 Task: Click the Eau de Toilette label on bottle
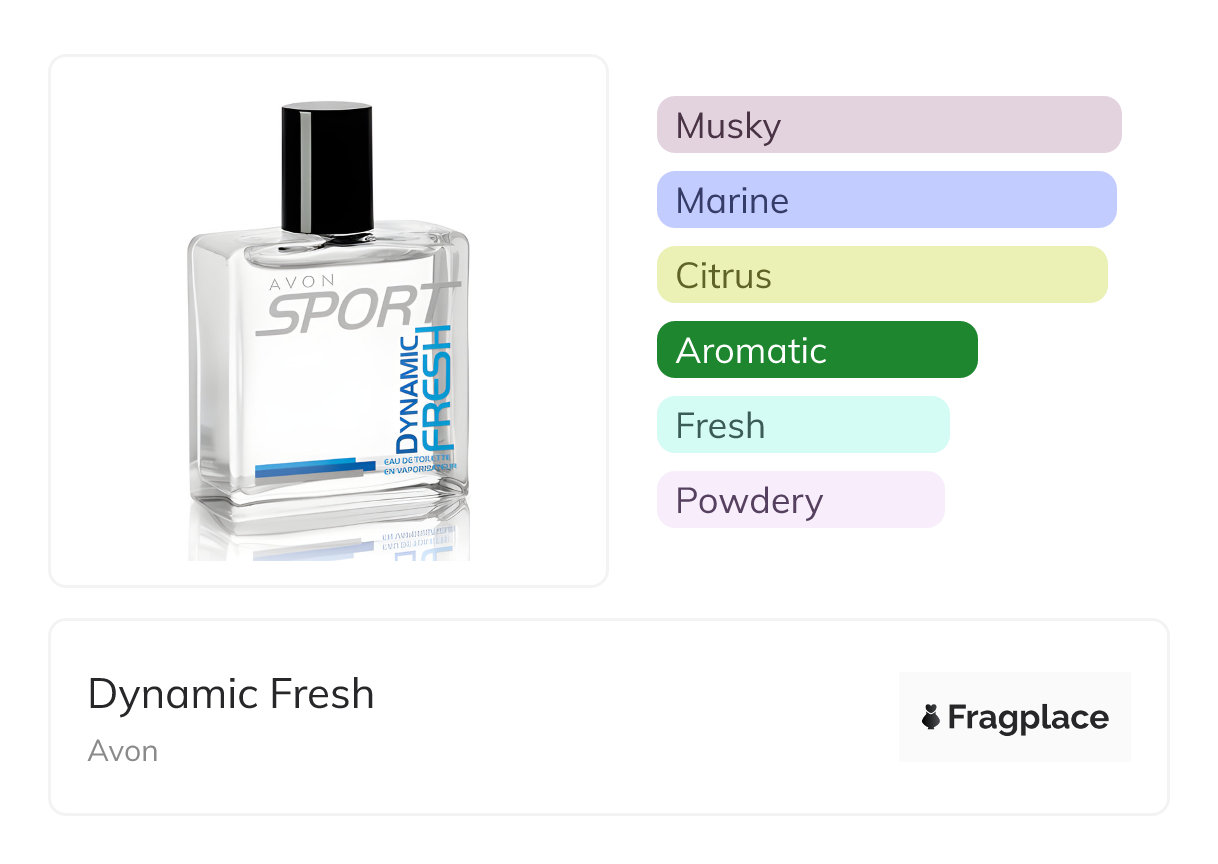point(419,463)
